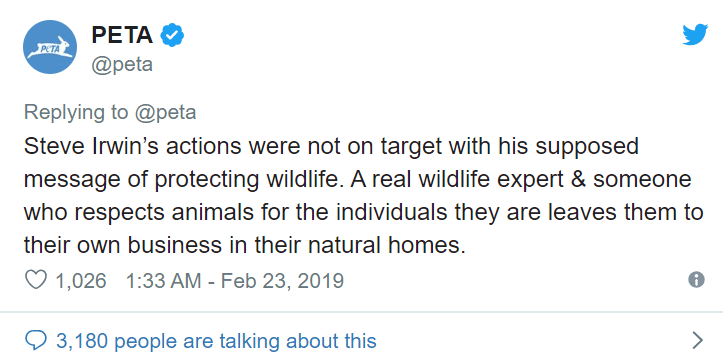
Task: Click the @peta mention after Replying to
Action: (x=166, y=112)
